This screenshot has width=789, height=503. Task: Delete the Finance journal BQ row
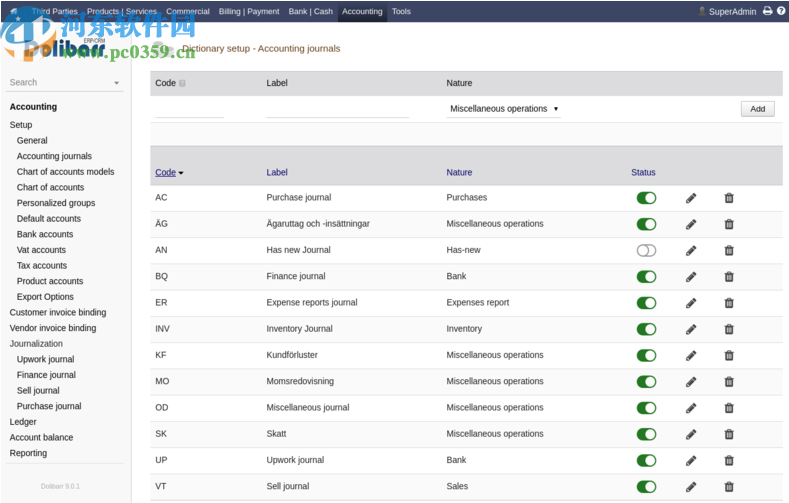pyautogui.click(x=729, y=277)
